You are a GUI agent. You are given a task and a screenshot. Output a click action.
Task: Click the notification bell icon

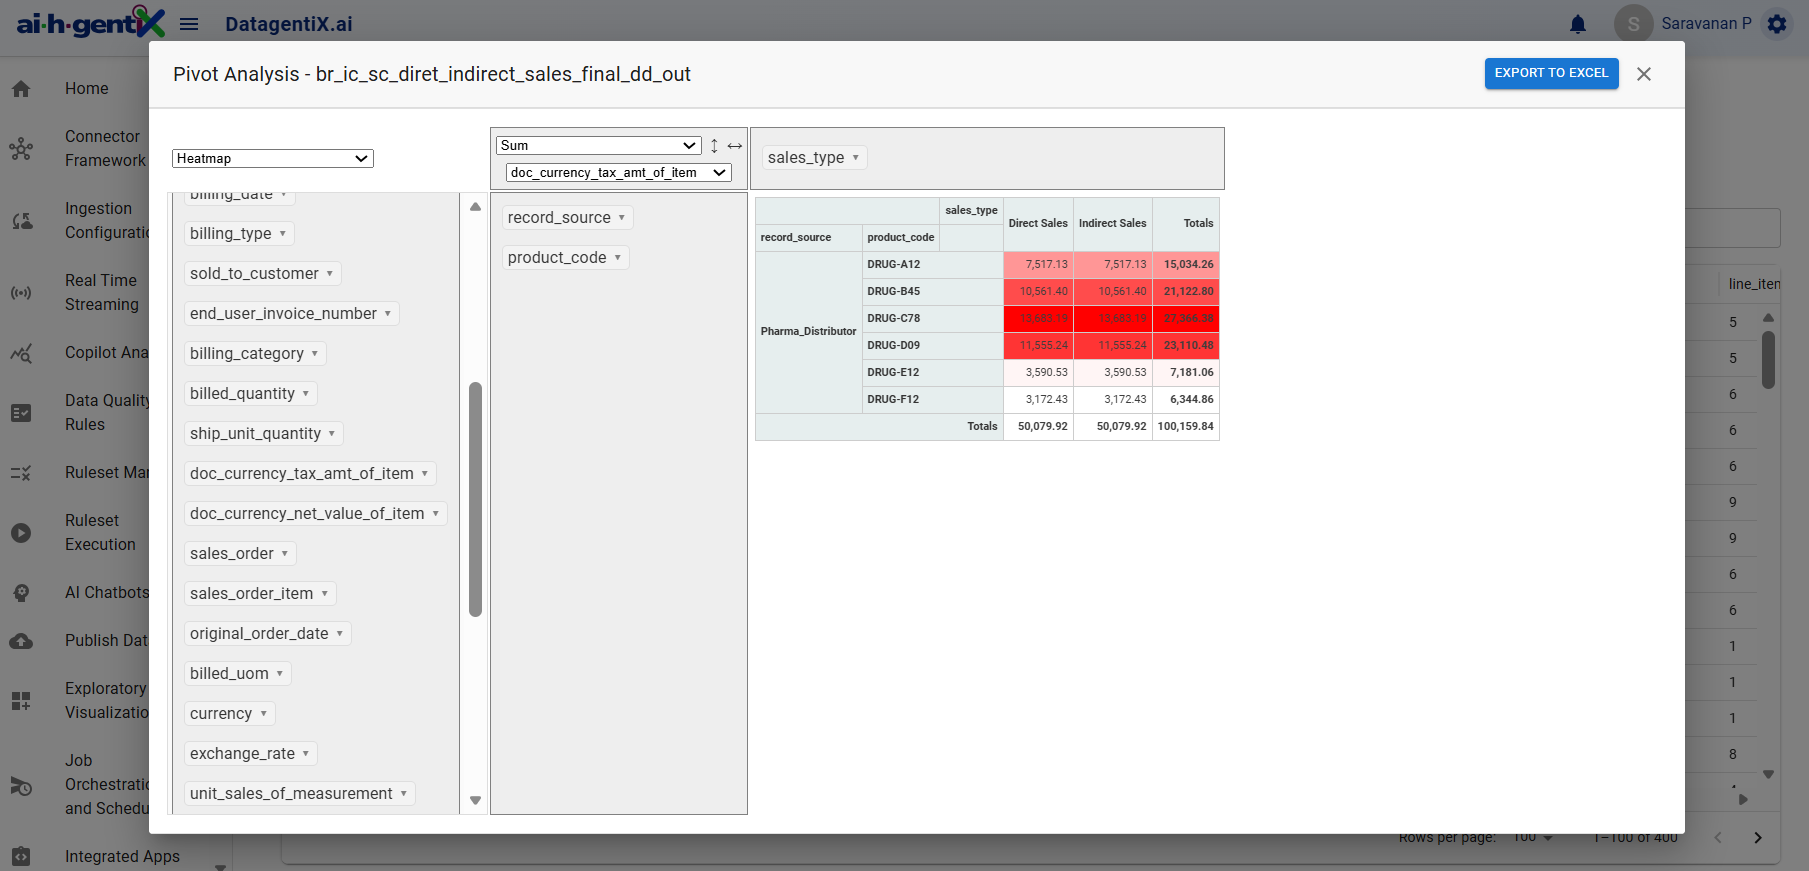click(x=1577, y=24)
